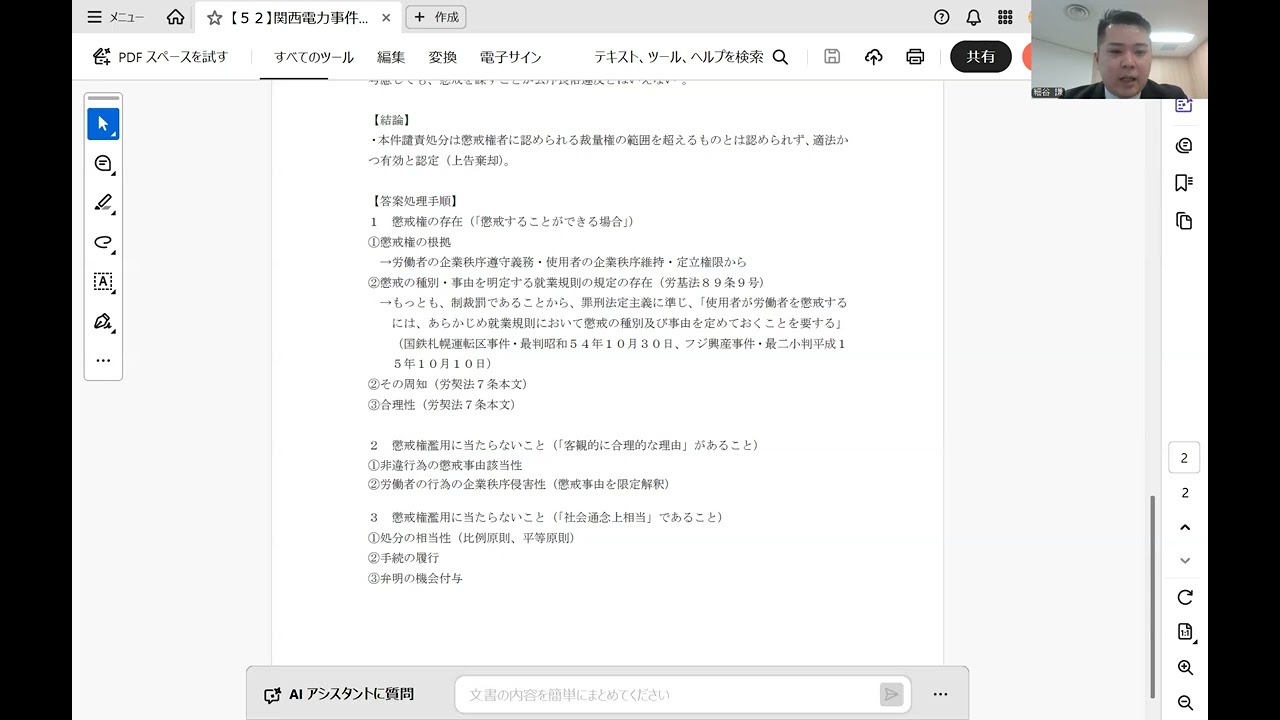1280x720 pixels.
Task: Open the page thumbnails copy panel
Action: tap(1184, 221)
